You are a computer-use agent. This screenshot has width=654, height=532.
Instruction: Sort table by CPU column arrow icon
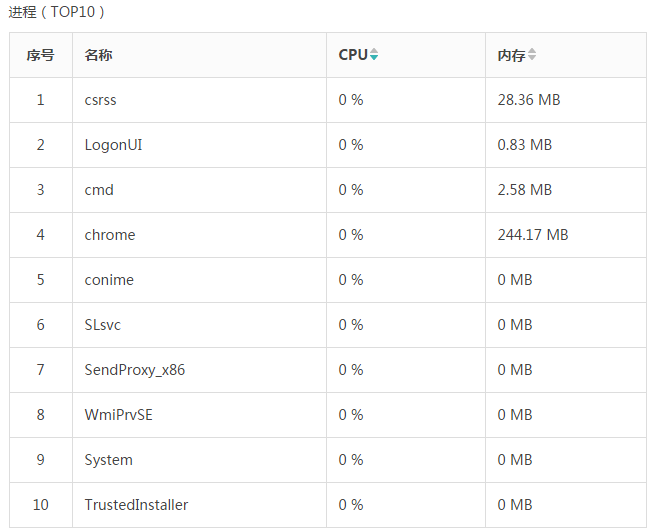(374, 56)
